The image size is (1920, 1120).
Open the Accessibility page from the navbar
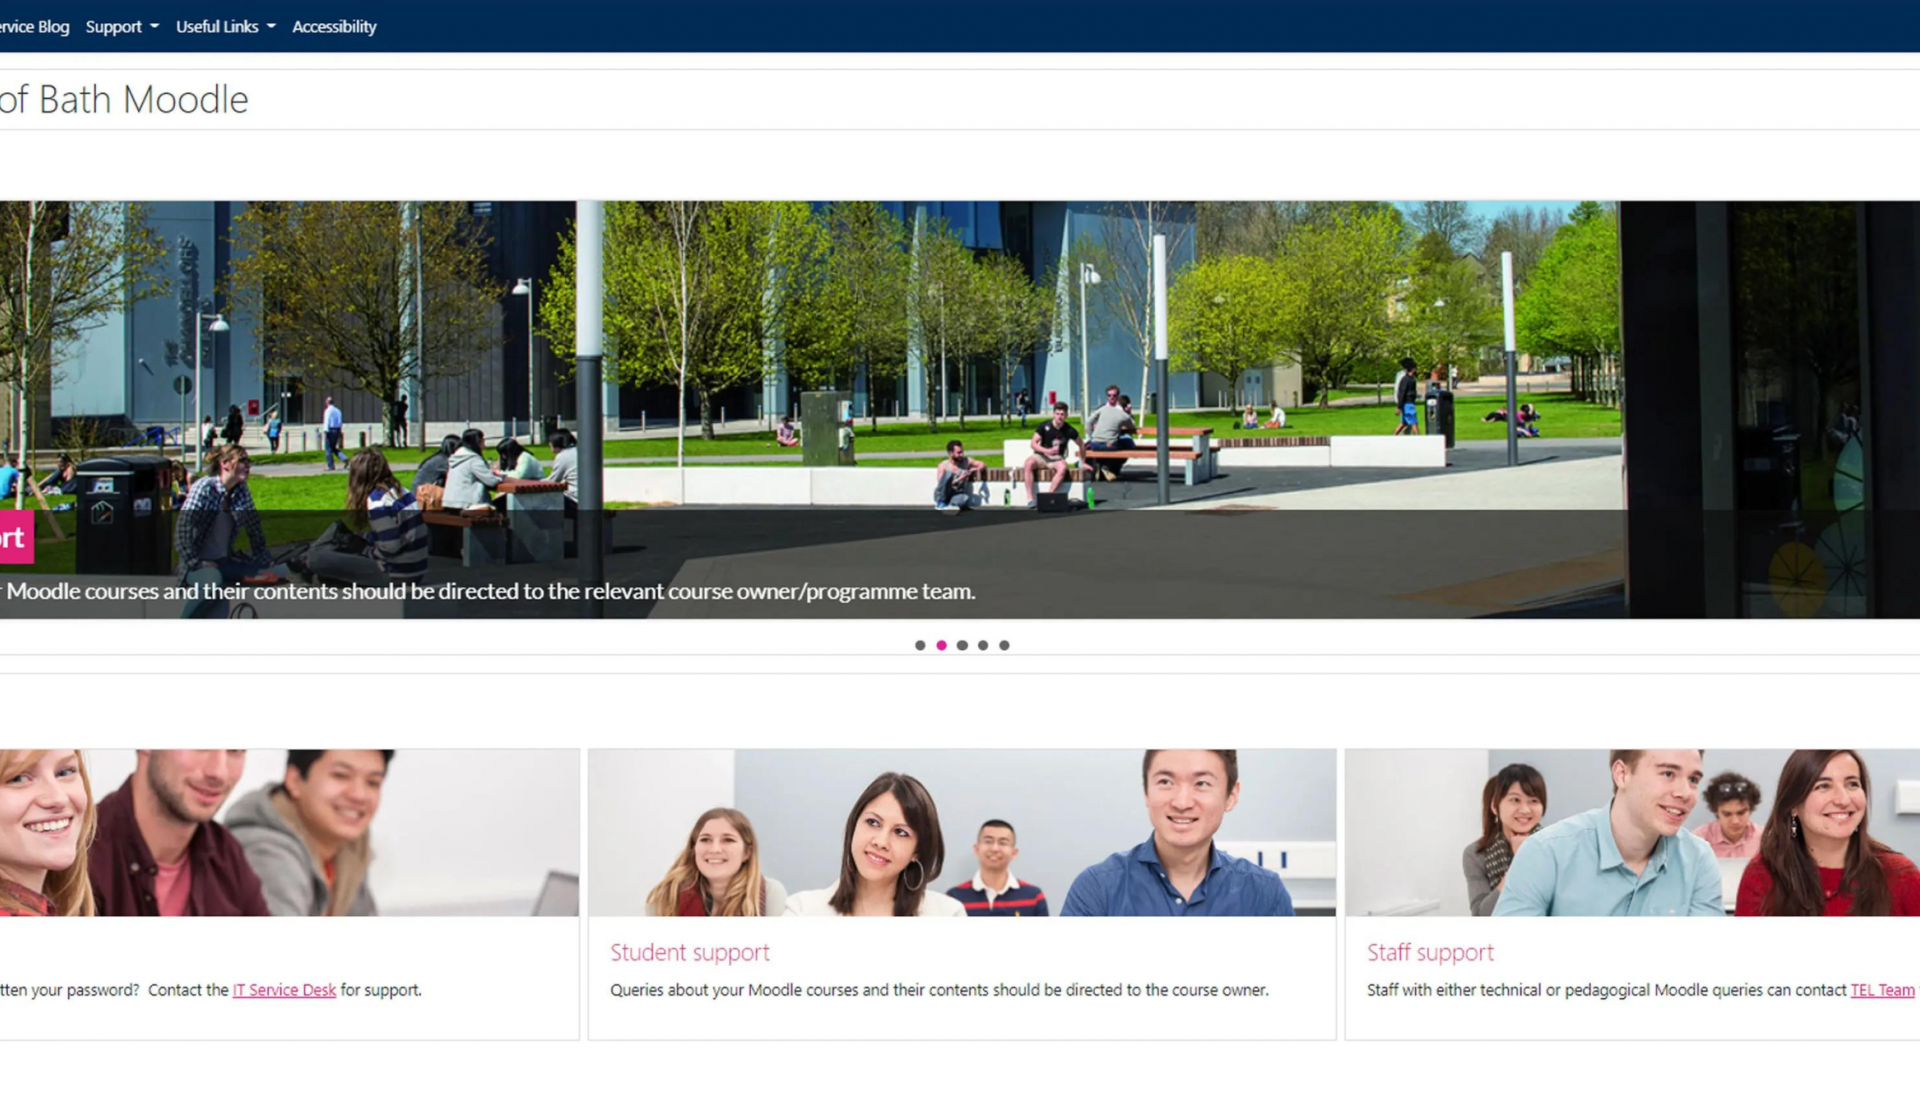click(x=334, y=26)
